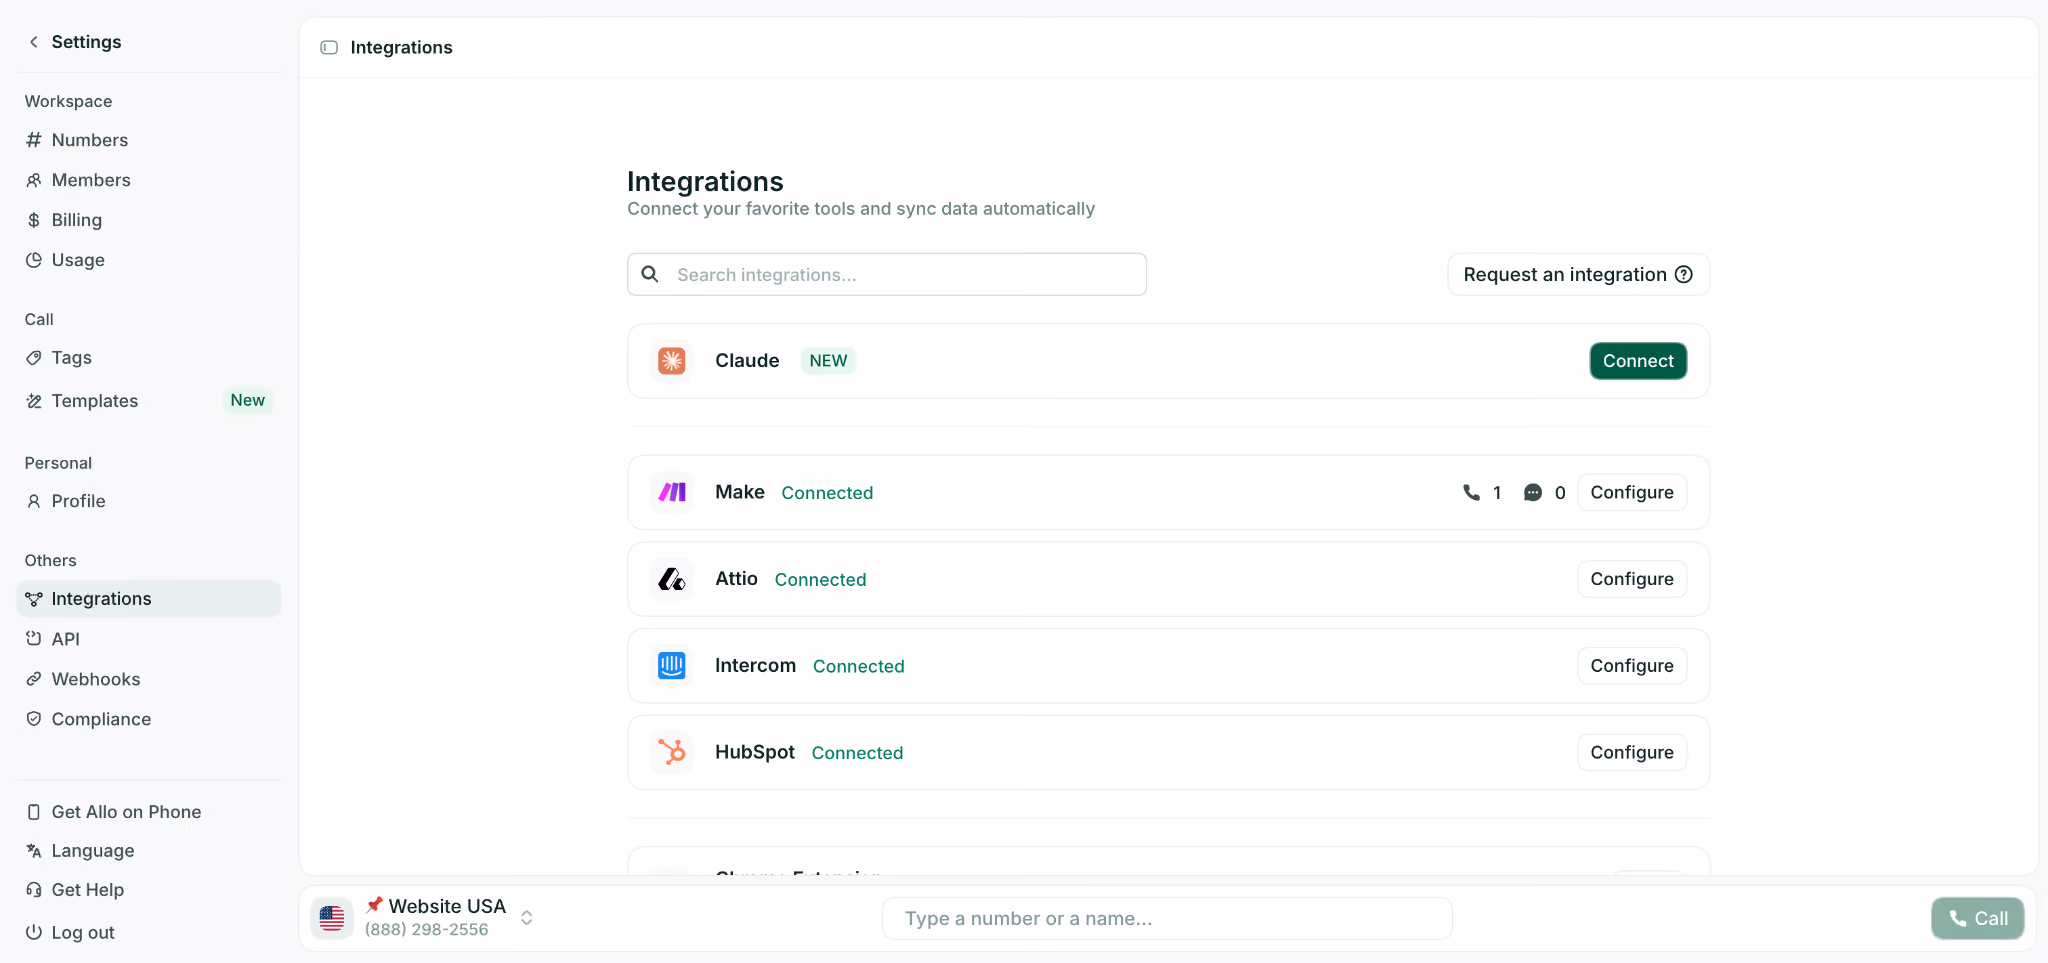Open the Website USA number selector
The height and width of the screenshot is (963, 2048).
[x=424, y=918]
